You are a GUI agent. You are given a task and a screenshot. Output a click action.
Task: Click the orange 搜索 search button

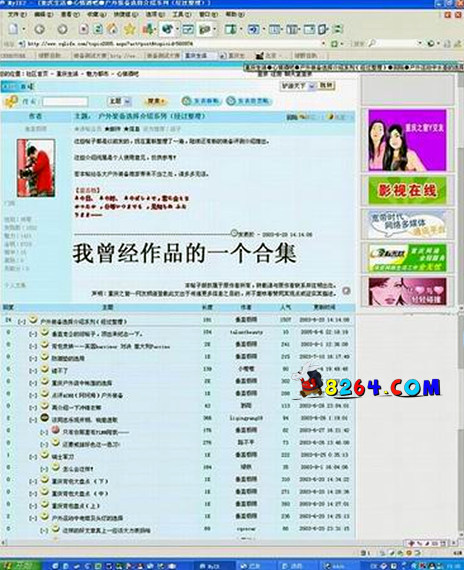coord(156,101)
